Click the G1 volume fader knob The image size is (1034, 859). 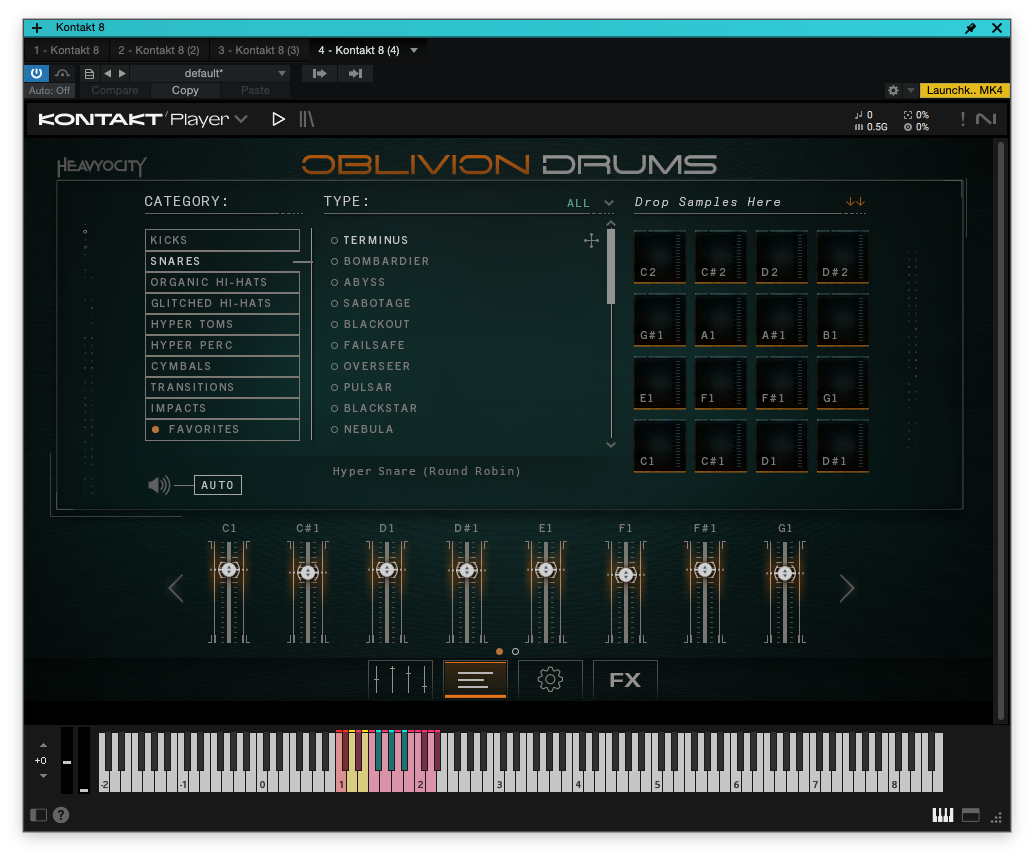[785, 574]
